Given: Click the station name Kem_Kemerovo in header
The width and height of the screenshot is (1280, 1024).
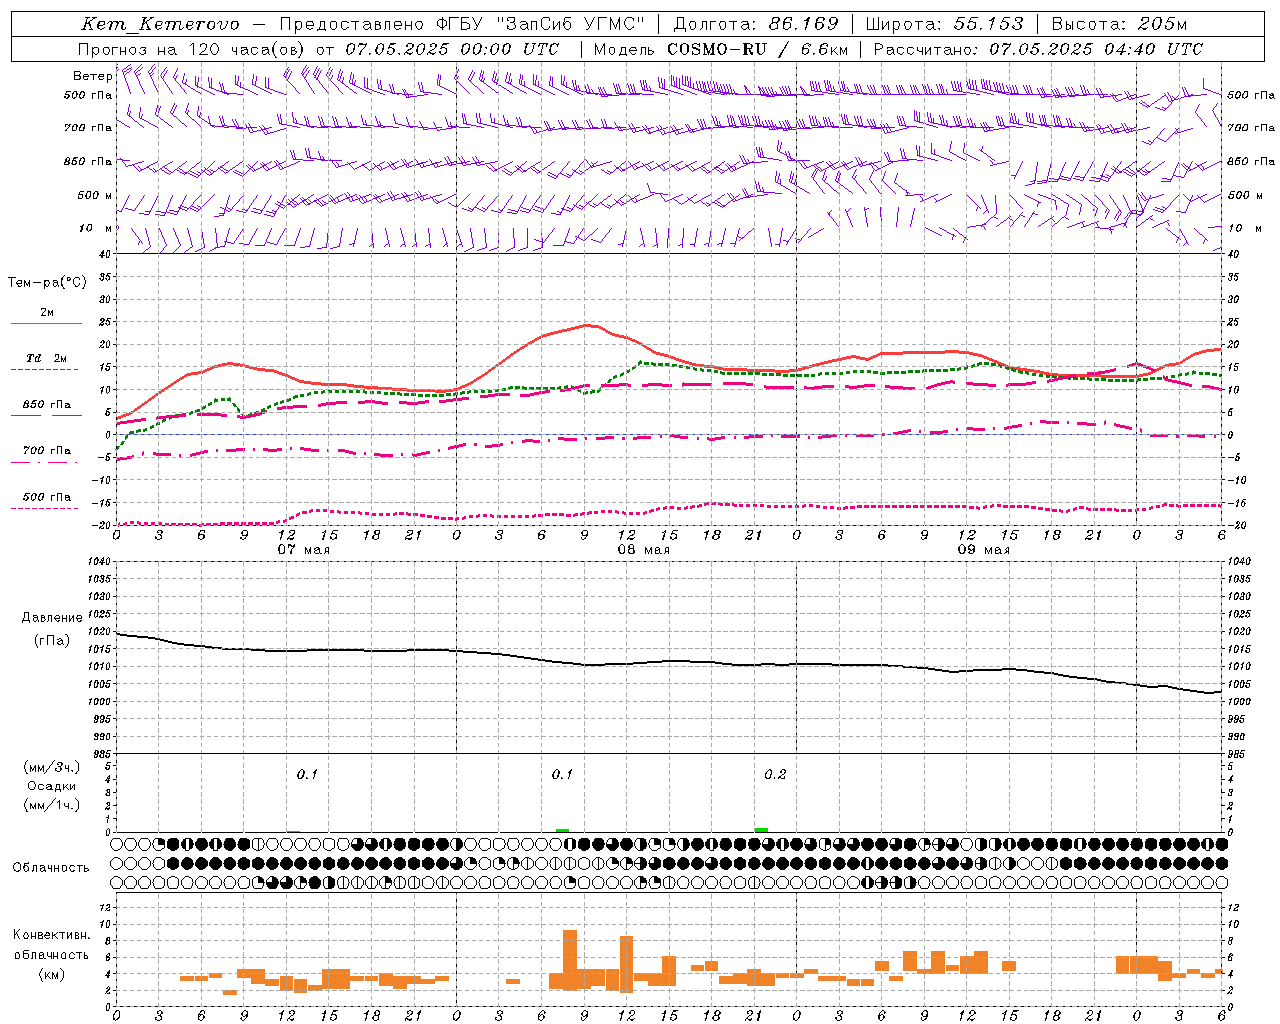Looking at the screenshot, I should tap(160, 24).
